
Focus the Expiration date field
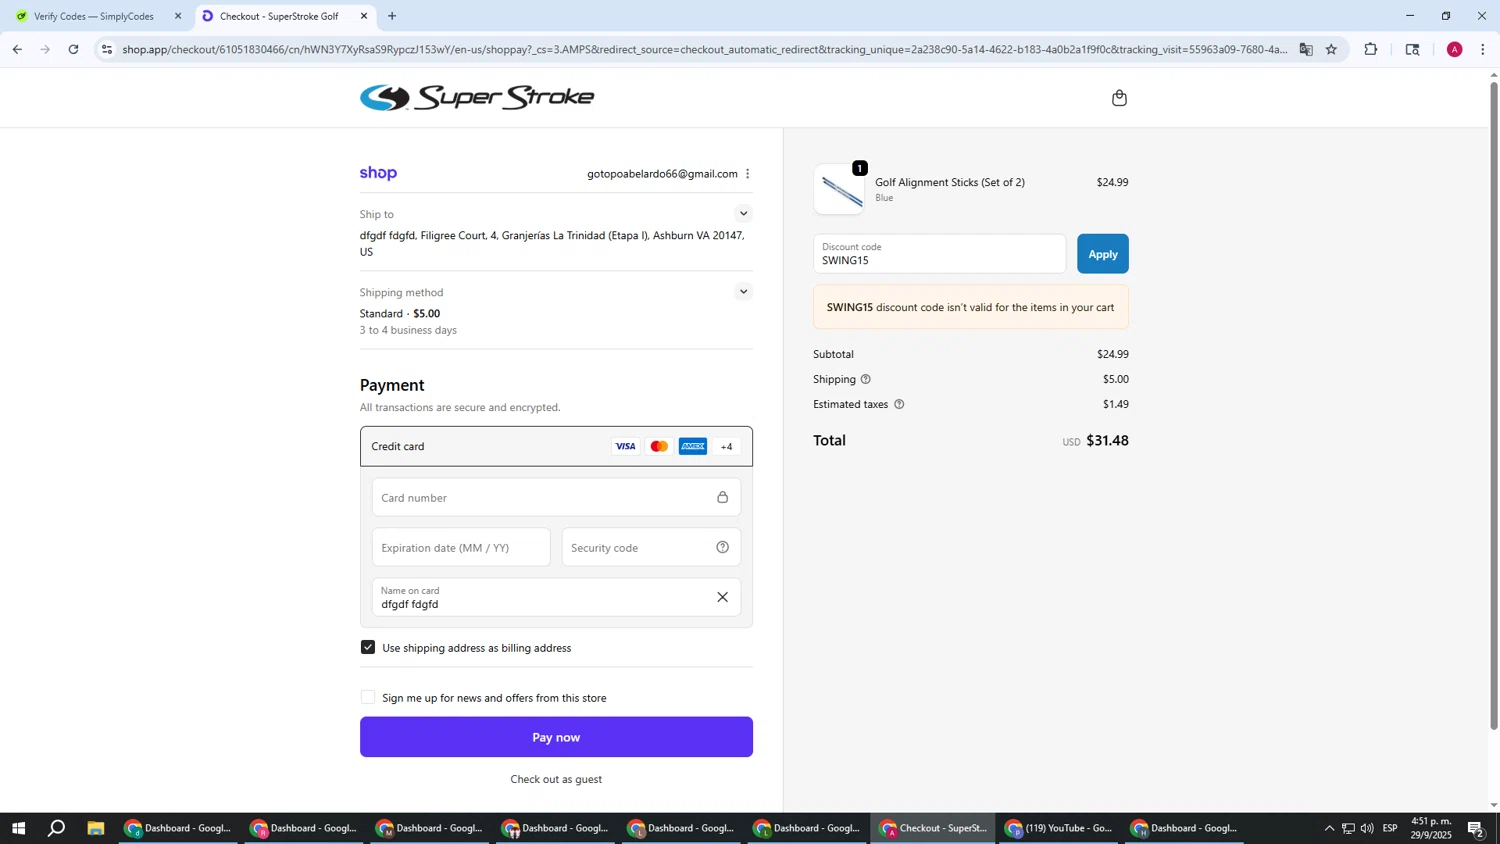[x=461, y=547]
